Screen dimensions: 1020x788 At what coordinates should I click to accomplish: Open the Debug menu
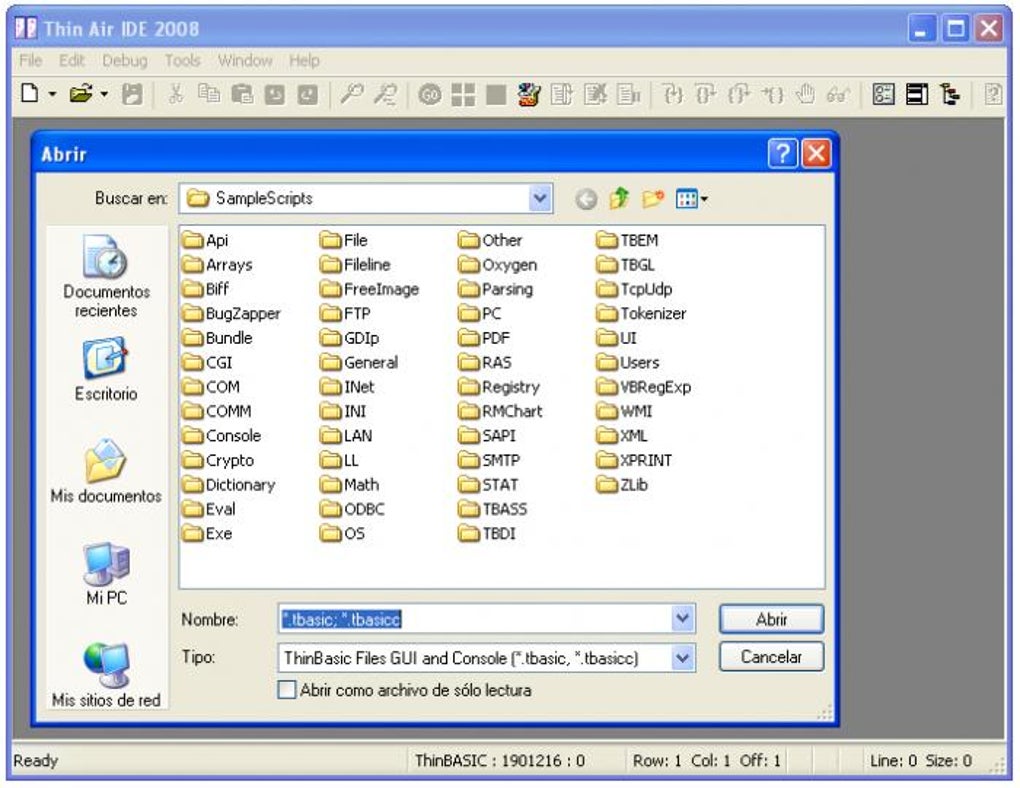tap(126, 61)
